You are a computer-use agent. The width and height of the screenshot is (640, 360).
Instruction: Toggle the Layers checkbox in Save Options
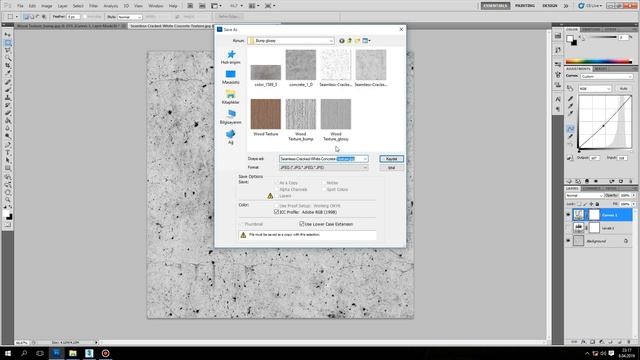[x=276, y=196]
